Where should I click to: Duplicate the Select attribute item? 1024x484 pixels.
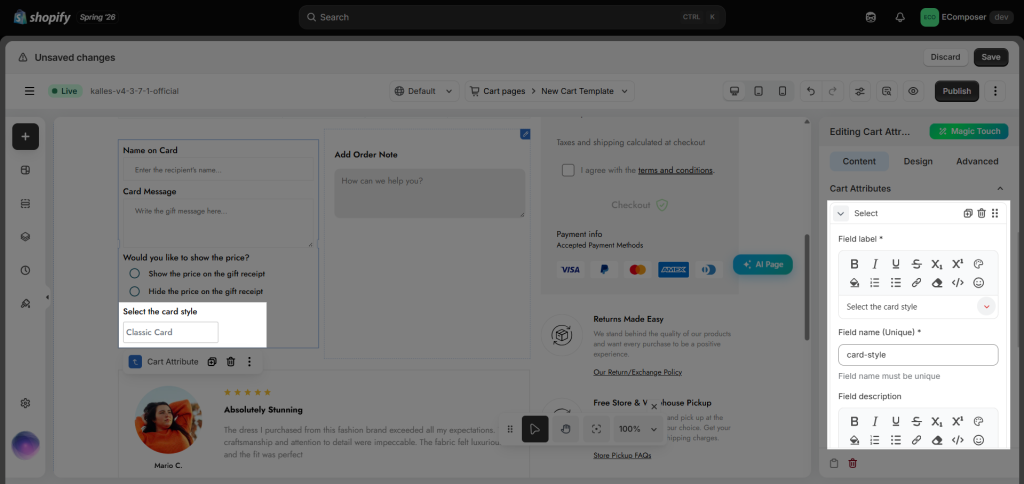tap(968, 213)
